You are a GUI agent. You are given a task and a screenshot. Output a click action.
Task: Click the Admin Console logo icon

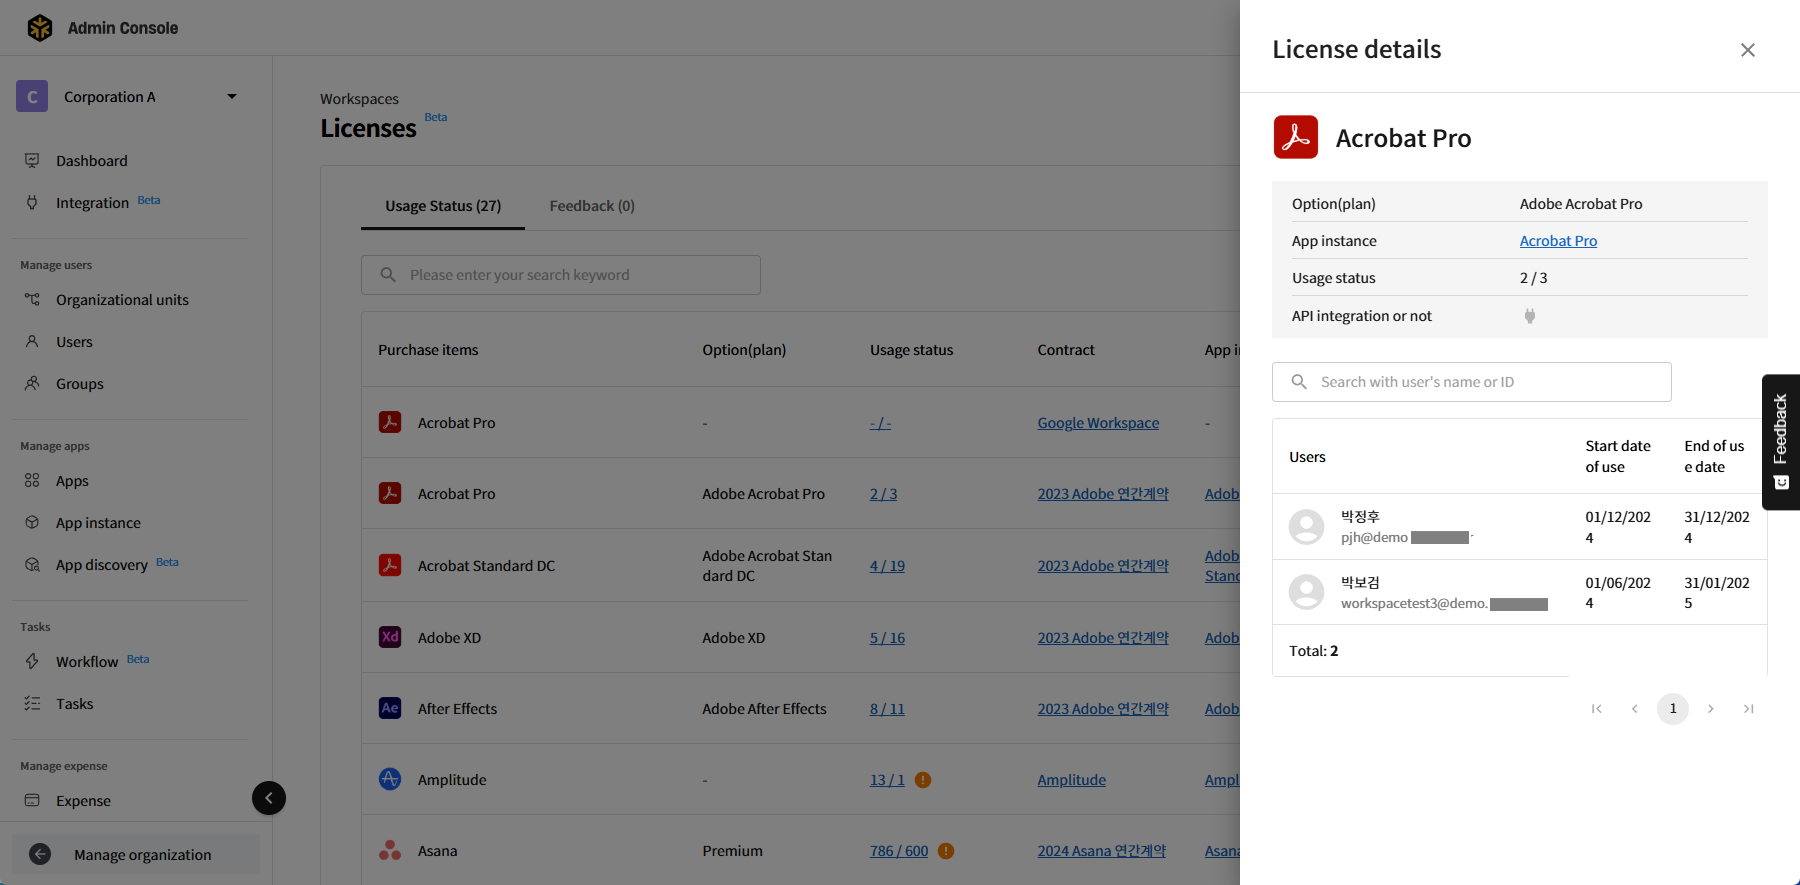[x=40, y=28]
